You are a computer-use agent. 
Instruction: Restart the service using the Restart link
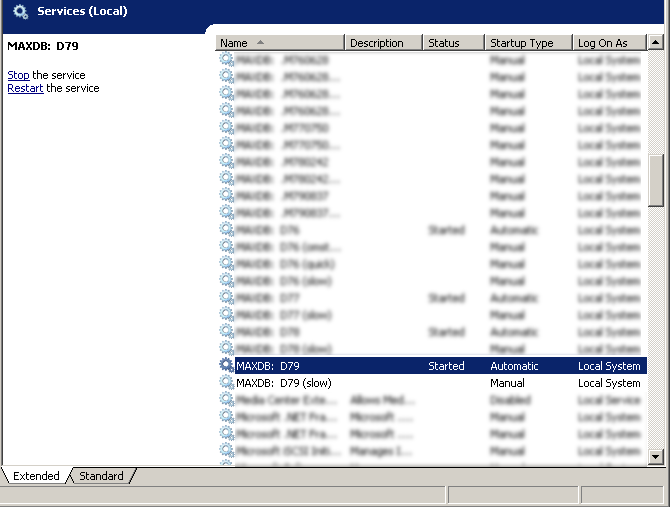click(25, 88)
